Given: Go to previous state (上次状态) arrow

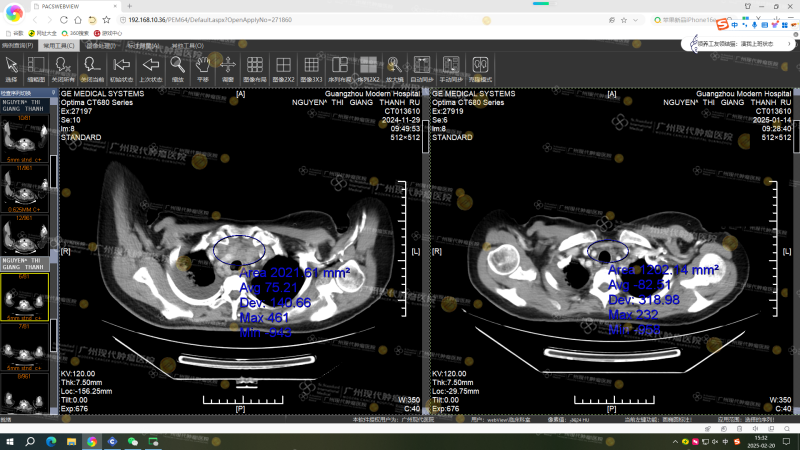Looking at the screenshot, I should [150, 66].
